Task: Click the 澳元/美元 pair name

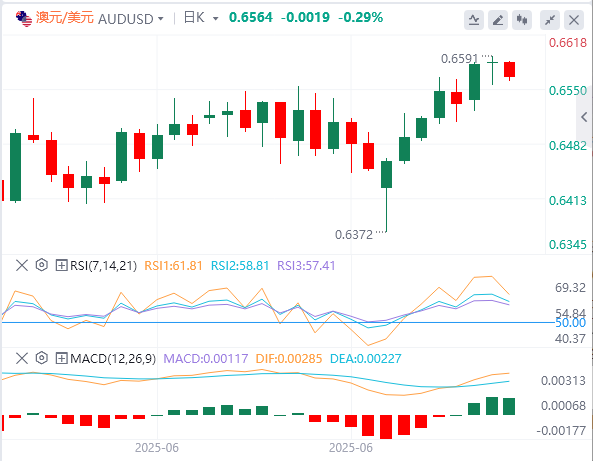Action: (x=65, y=18)
